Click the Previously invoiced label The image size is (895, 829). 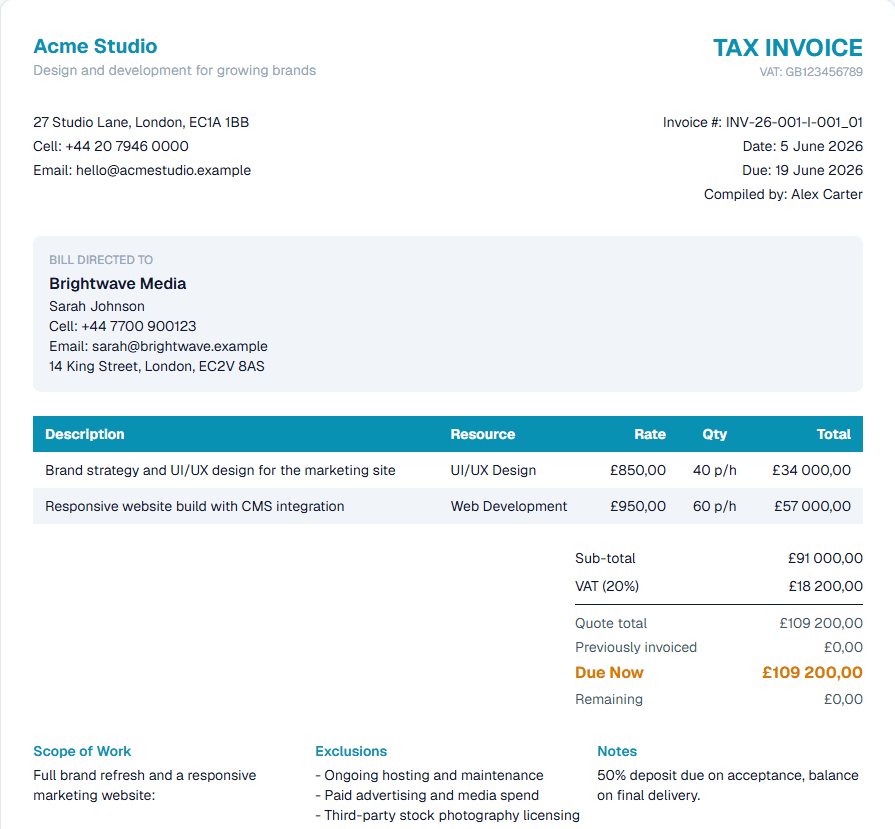tap(636, 647)
